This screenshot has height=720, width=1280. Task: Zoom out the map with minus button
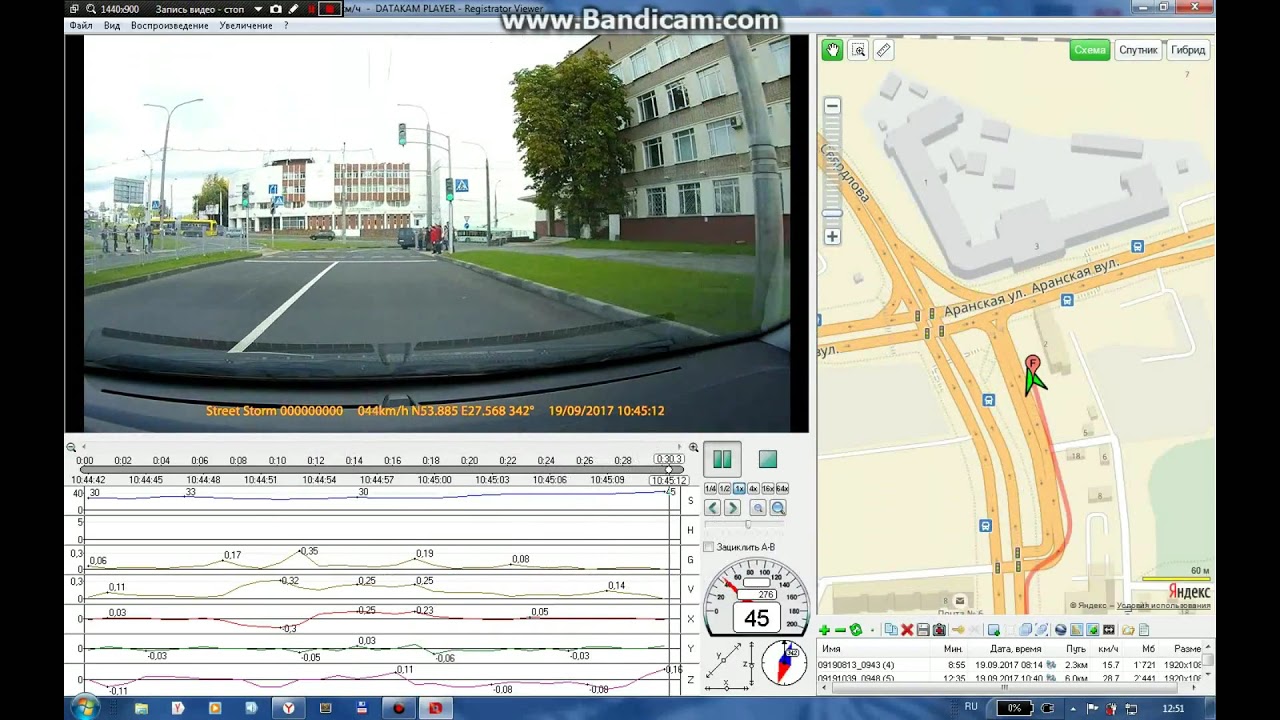click(832, 106)
